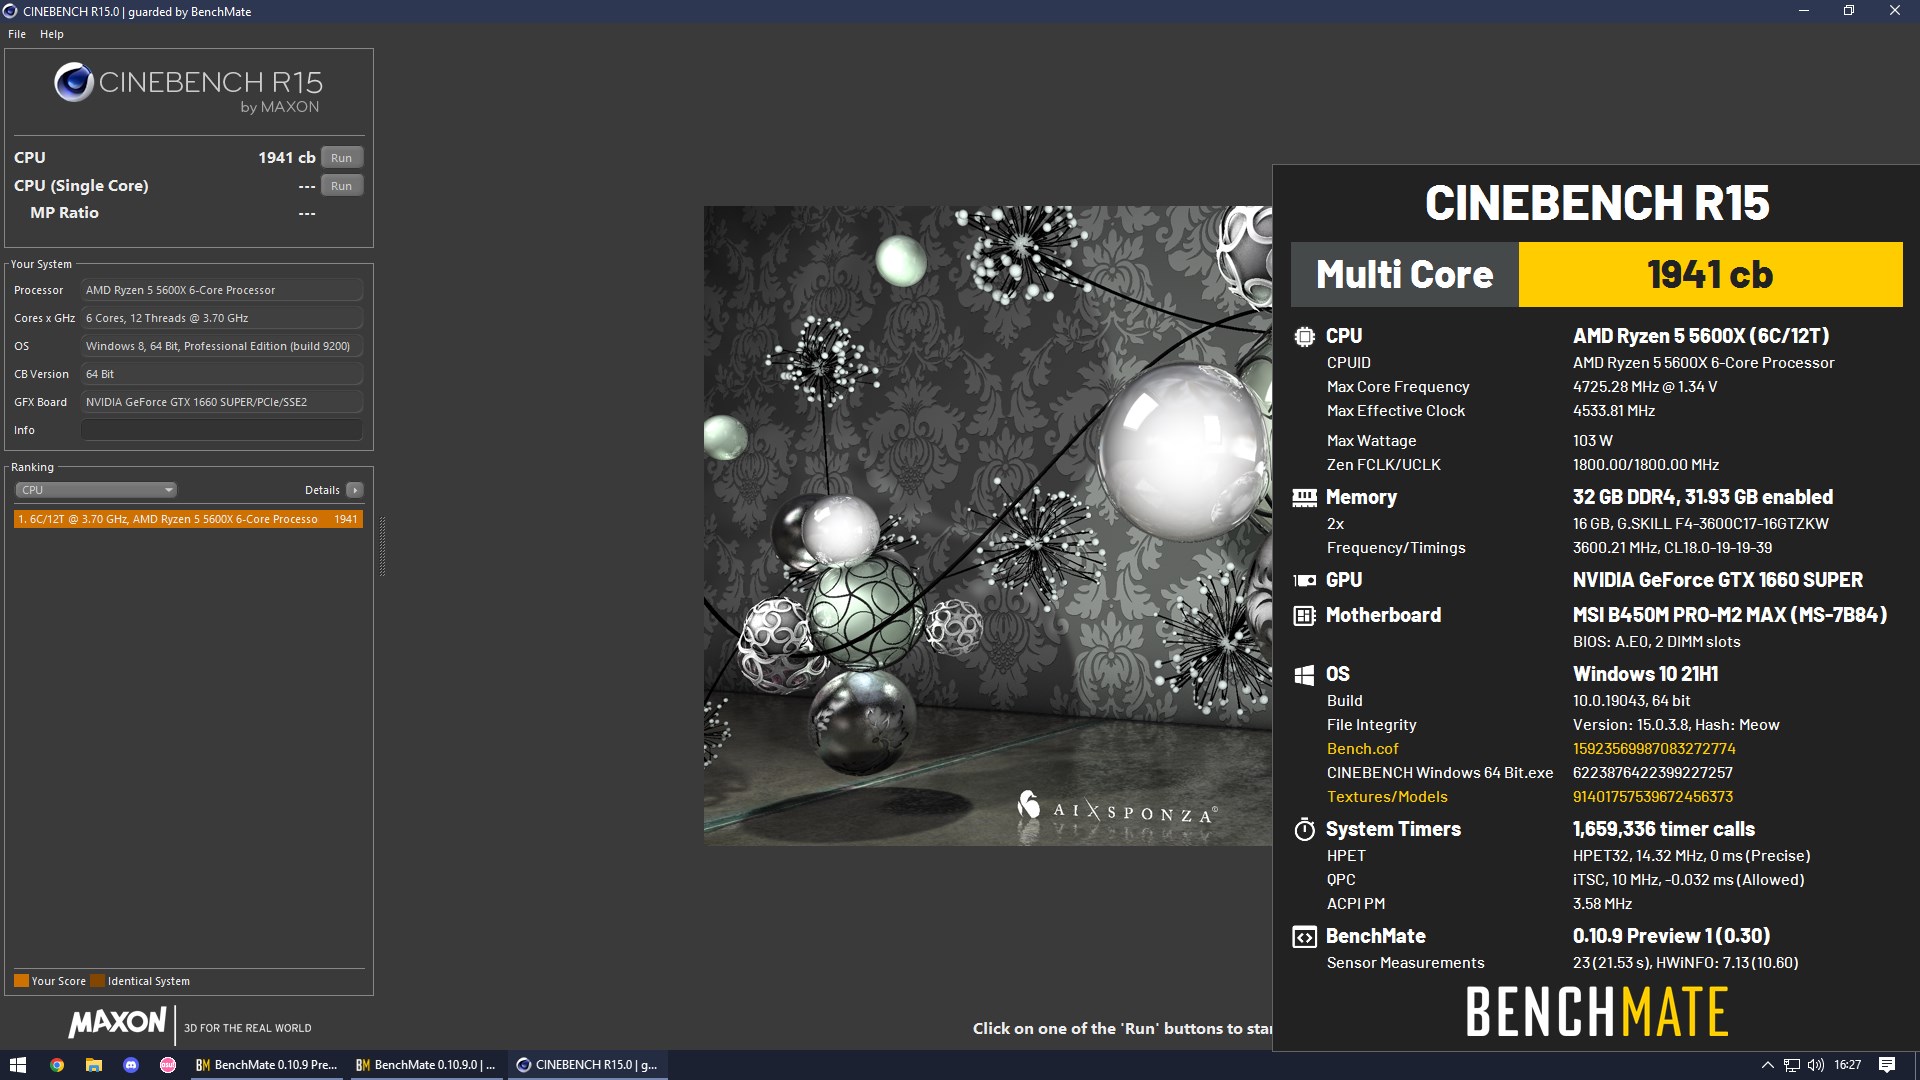
Task: Click the GFX Board field value
Action: coord(222,402)
